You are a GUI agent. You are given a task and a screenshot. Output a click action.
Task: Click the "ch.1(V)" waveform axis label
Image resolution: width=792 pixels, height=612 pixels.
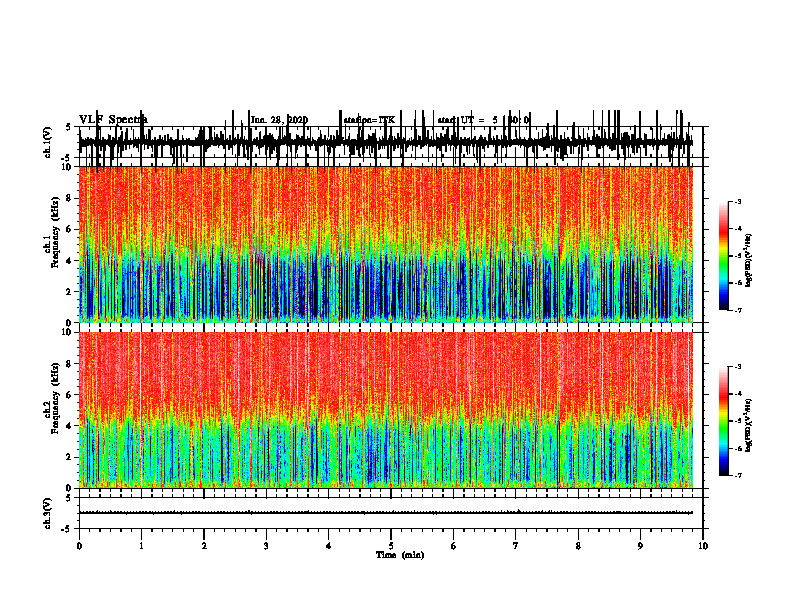pyautogui.click(x=48, y=142)
